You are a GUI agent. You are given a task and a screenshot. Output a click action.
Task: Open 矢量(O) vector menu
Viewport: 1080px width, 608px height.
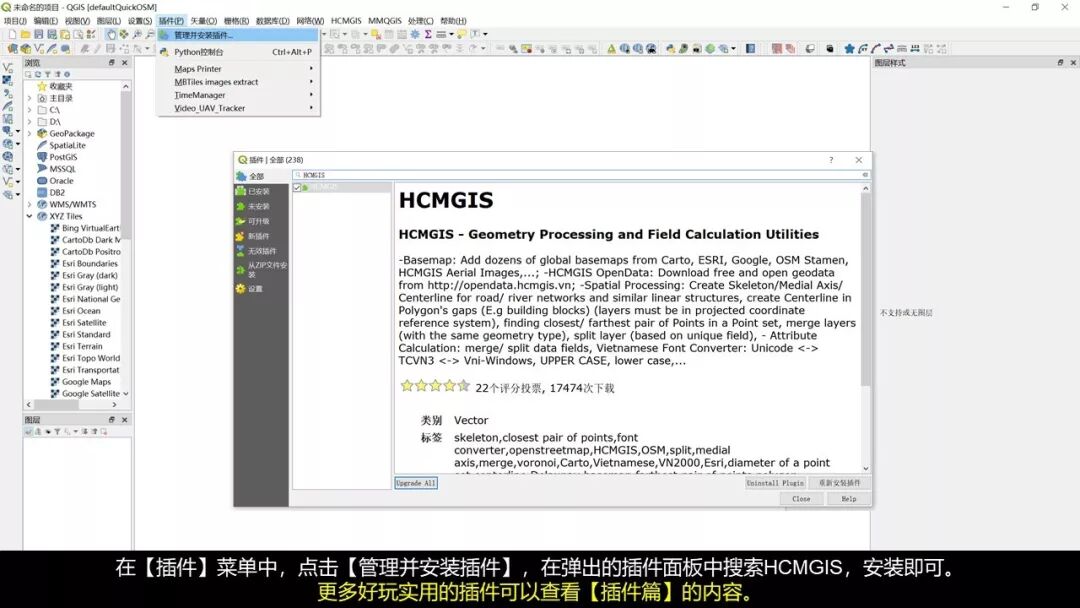click(203, 21)
